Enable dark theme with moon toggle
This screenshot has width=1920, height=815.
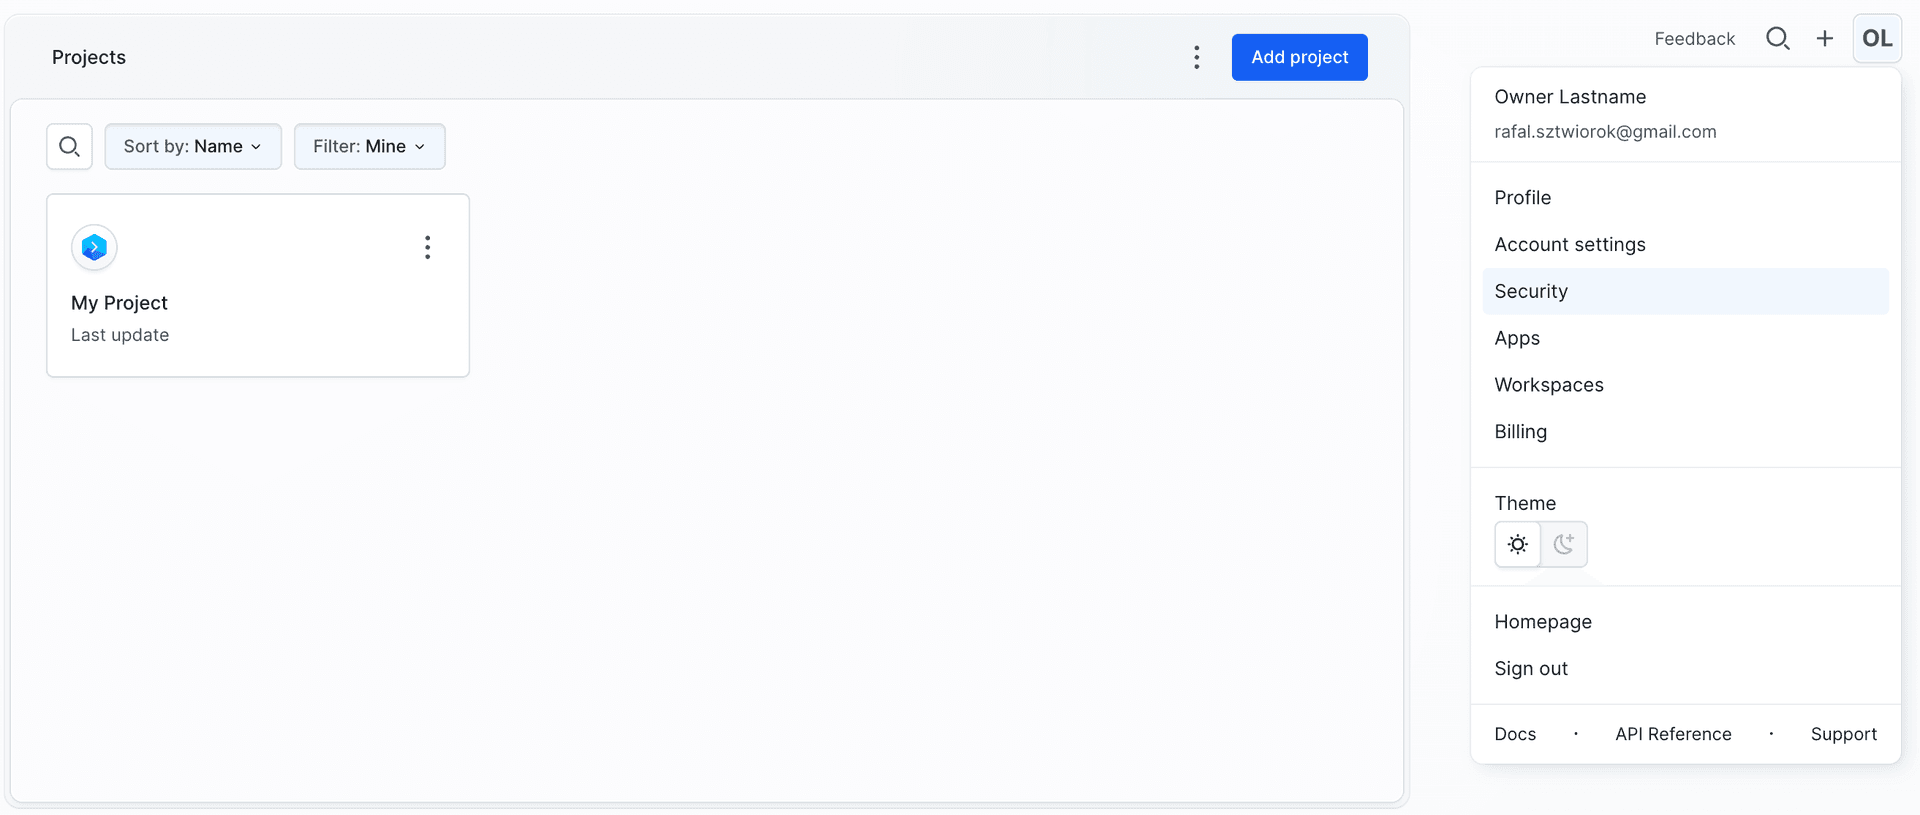(1563, 544)
